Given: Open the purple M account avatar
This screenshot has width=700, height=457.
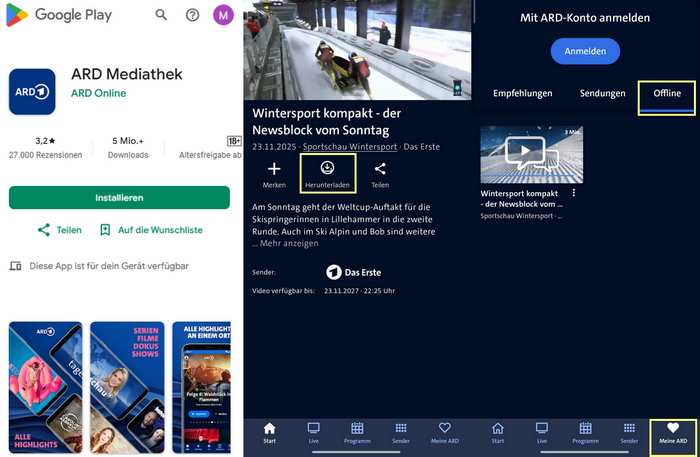Looking at the screenshot, I should point(223,15).
